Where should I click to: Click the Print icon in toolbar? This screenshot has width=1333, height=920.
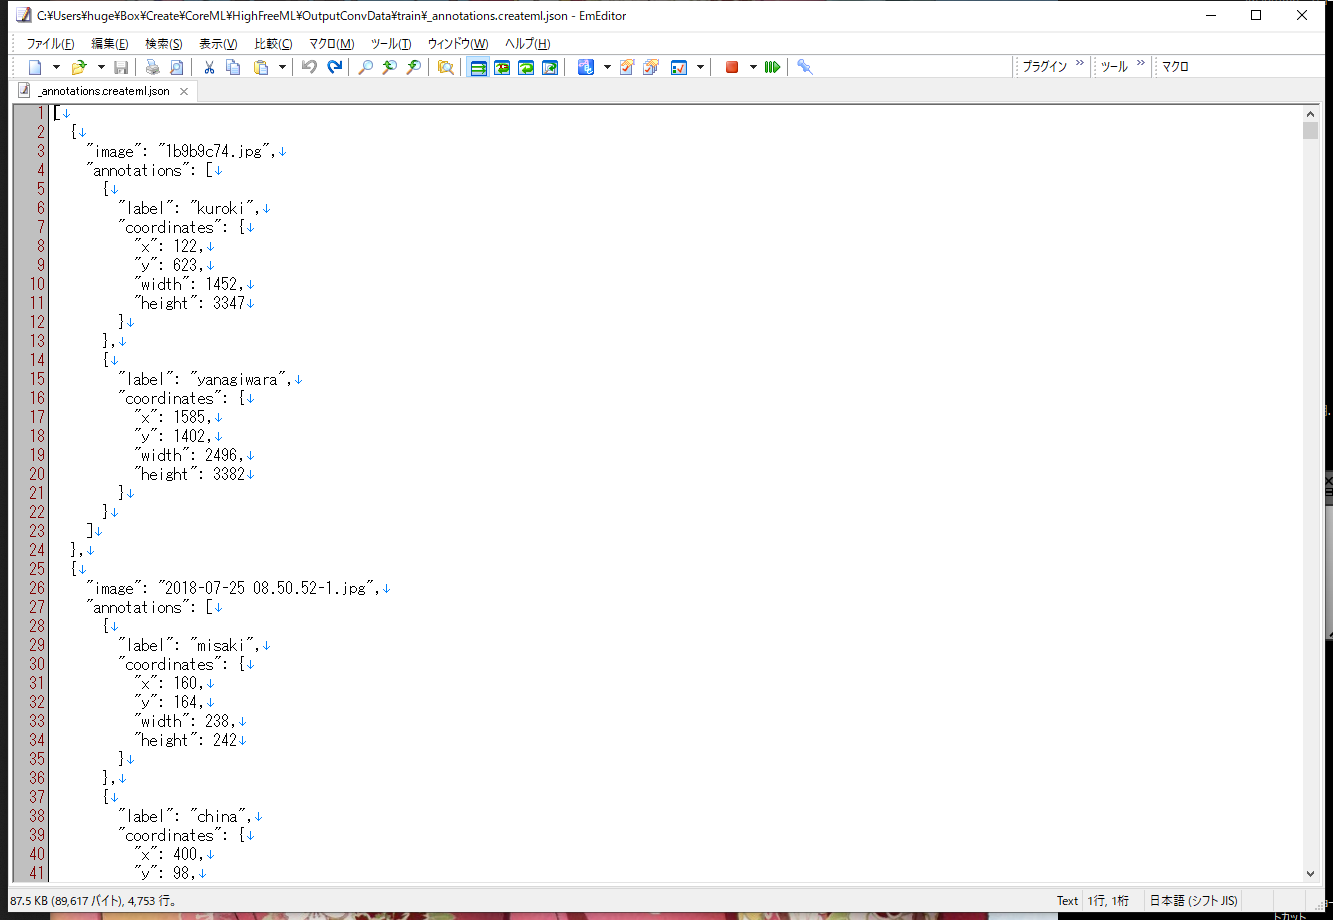click(x=152, y=67)
